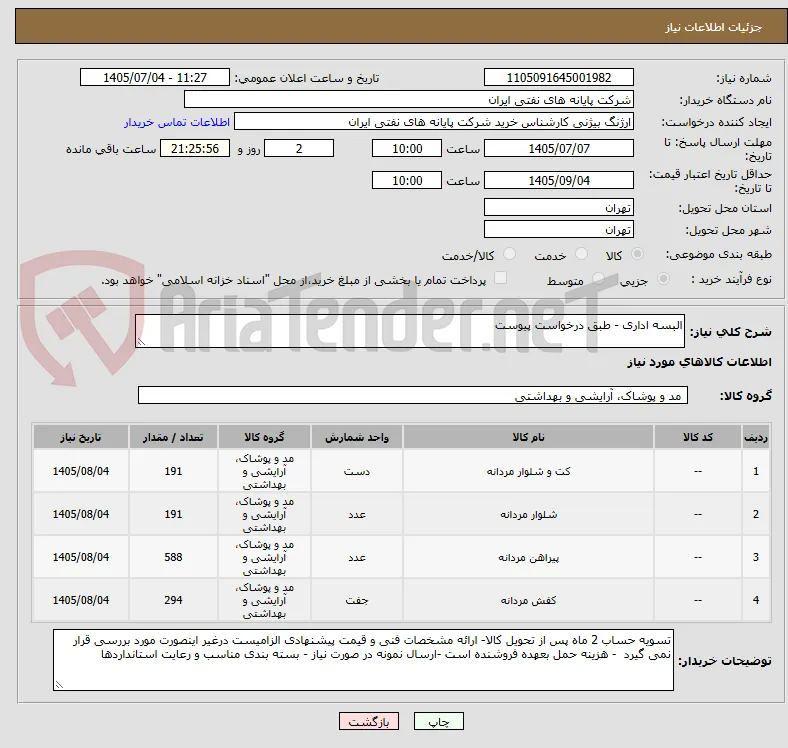This screenshot has width=788, height=748.
Task: Click the واحد شمارش column header
Action: [x=357, y=437]
